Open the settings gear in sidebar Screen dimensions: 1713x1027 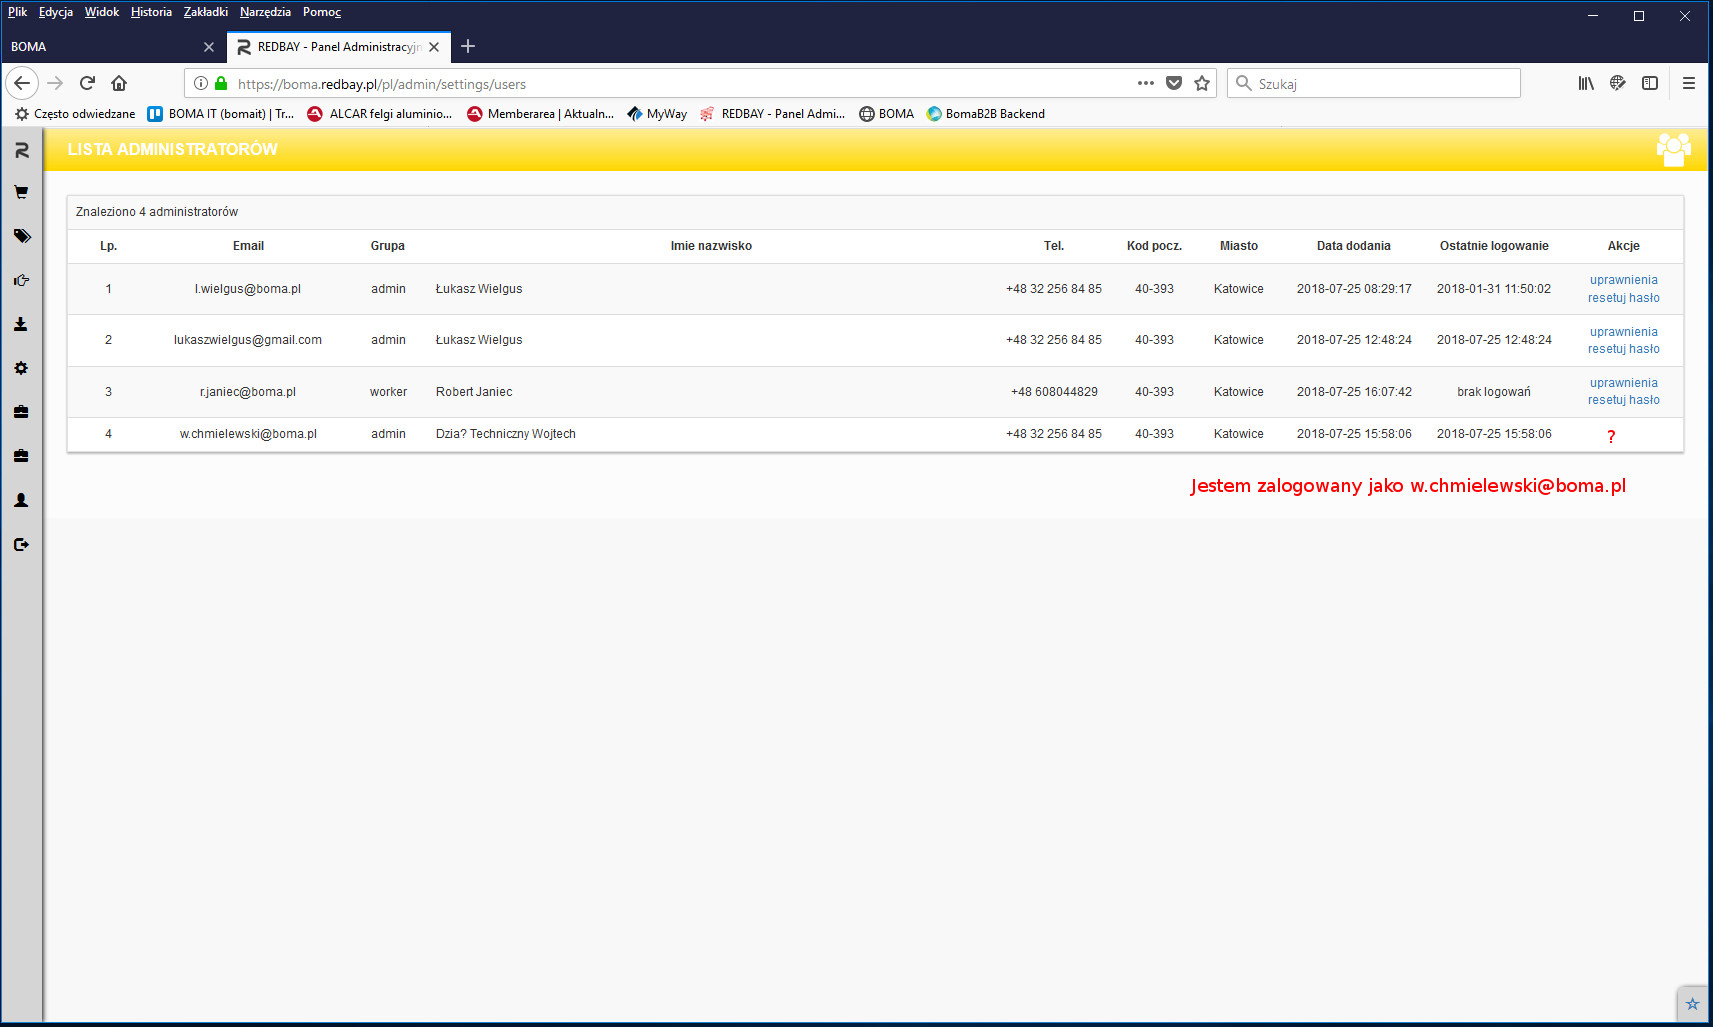tap(21, 368)
